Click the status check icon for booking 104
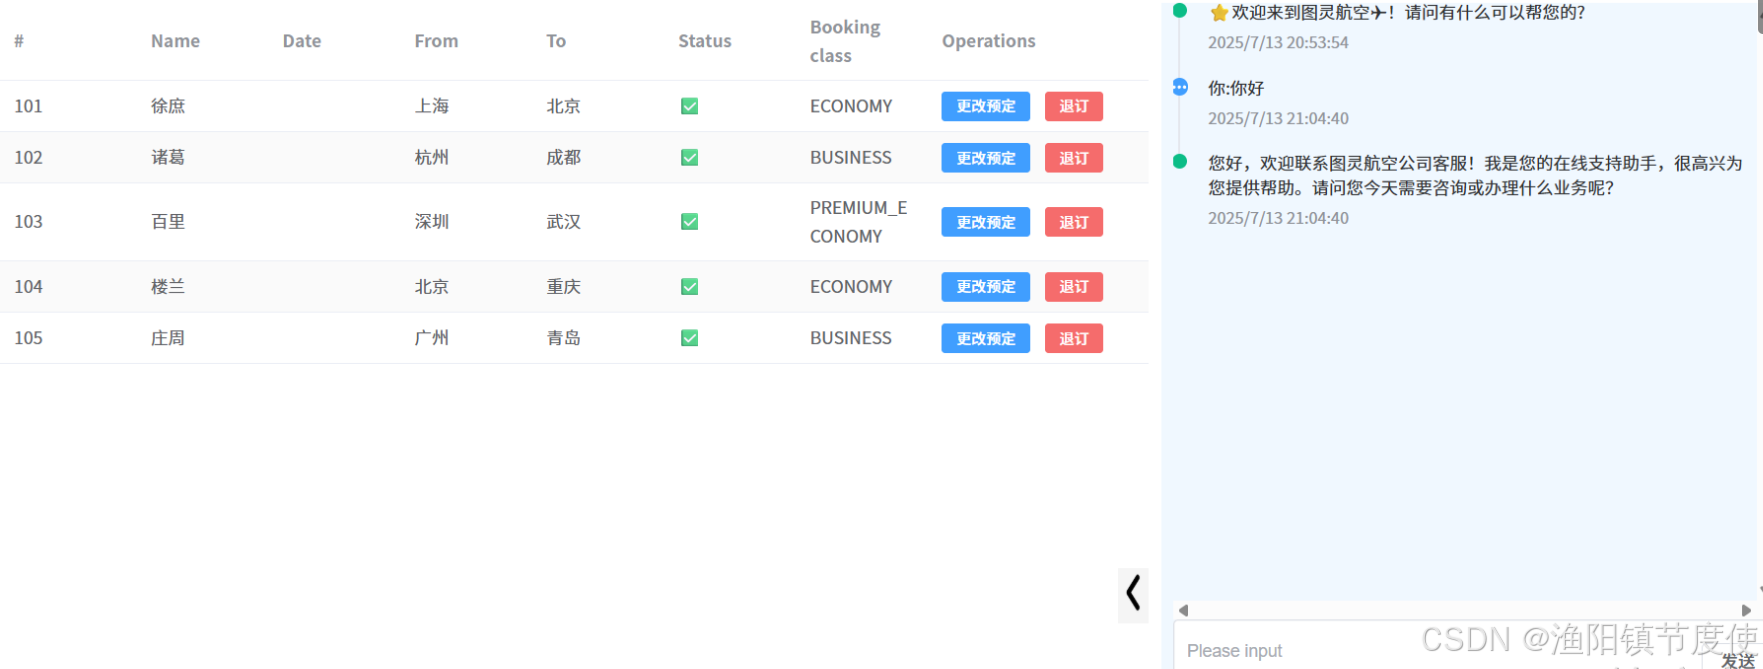The width and height of the screenshot is (1763, 669). (x=689, y=287)
